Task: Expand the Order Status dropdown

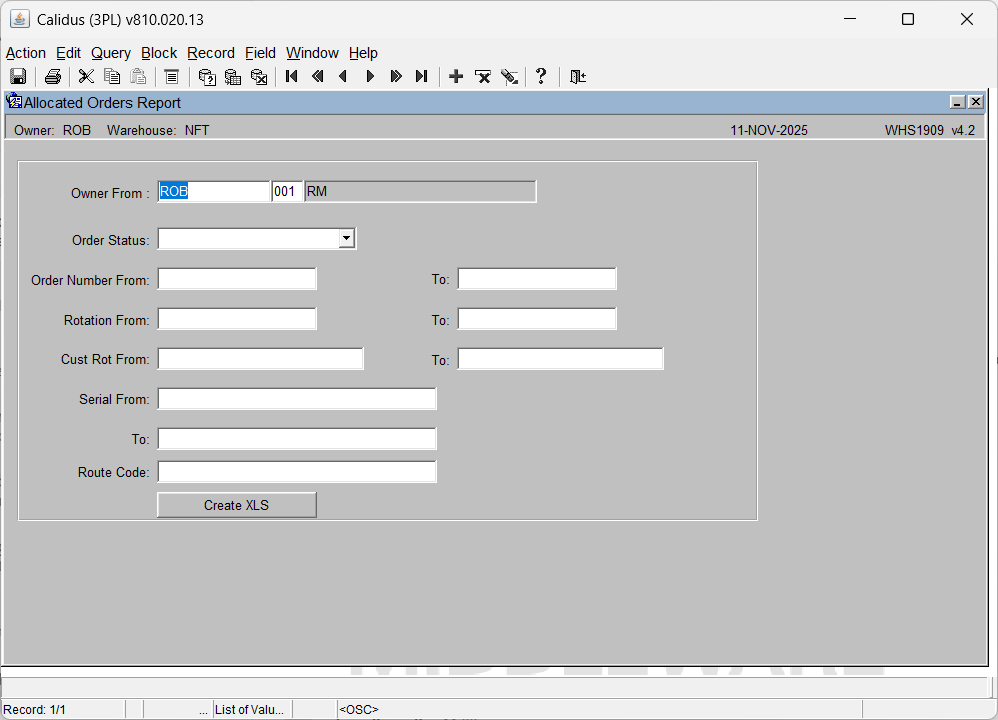Action: click(x=346, y=239)
